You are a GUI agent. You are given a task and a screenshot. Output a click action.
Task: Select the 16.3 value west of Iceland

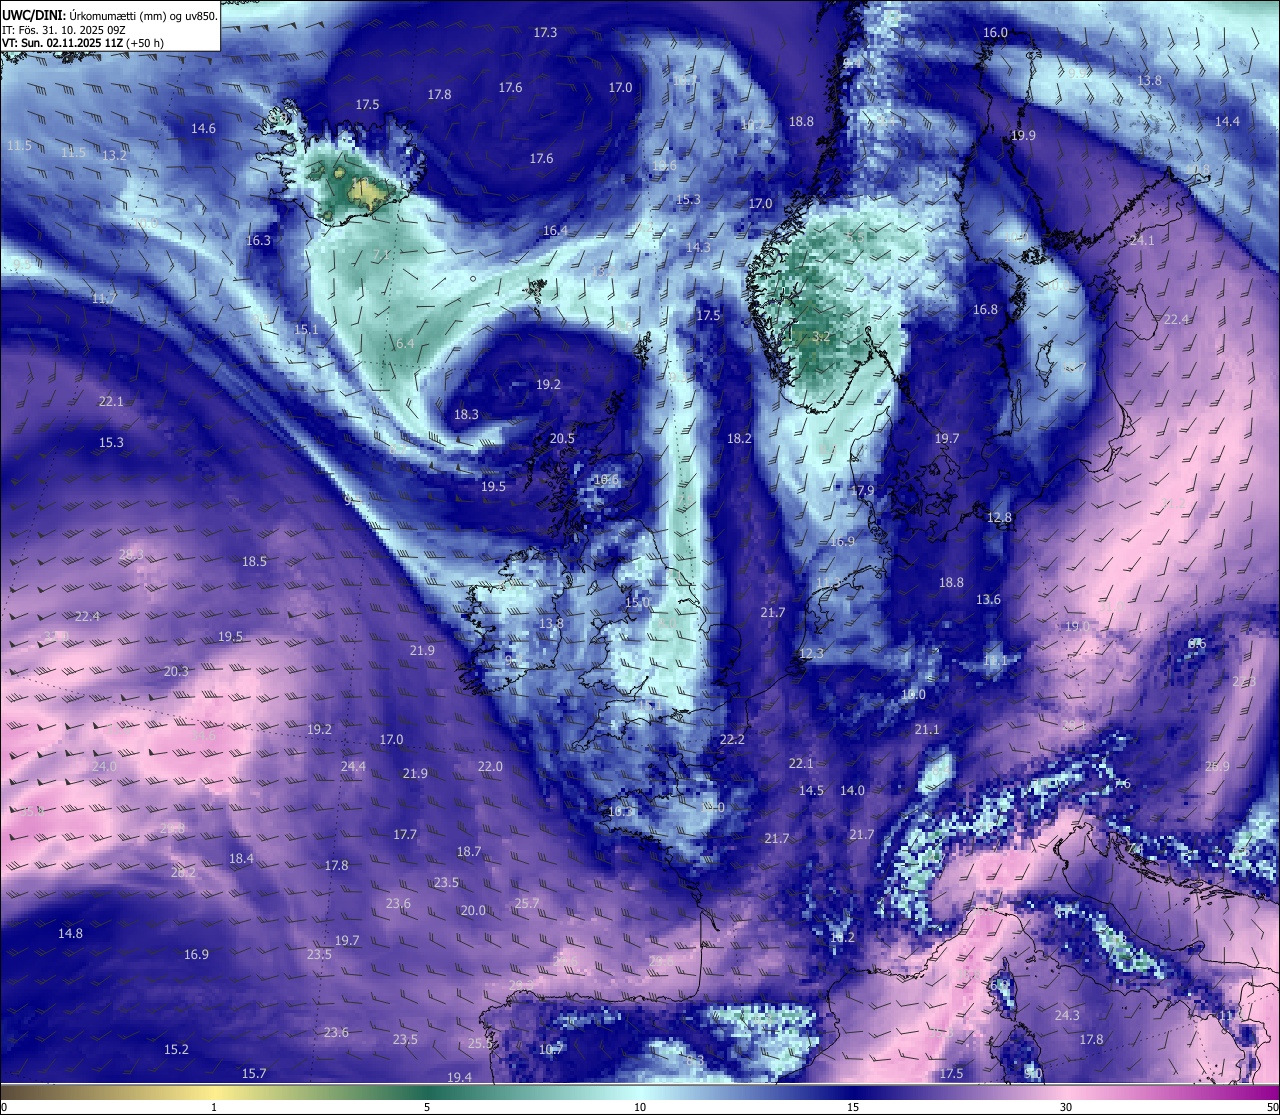pos(258,241)
